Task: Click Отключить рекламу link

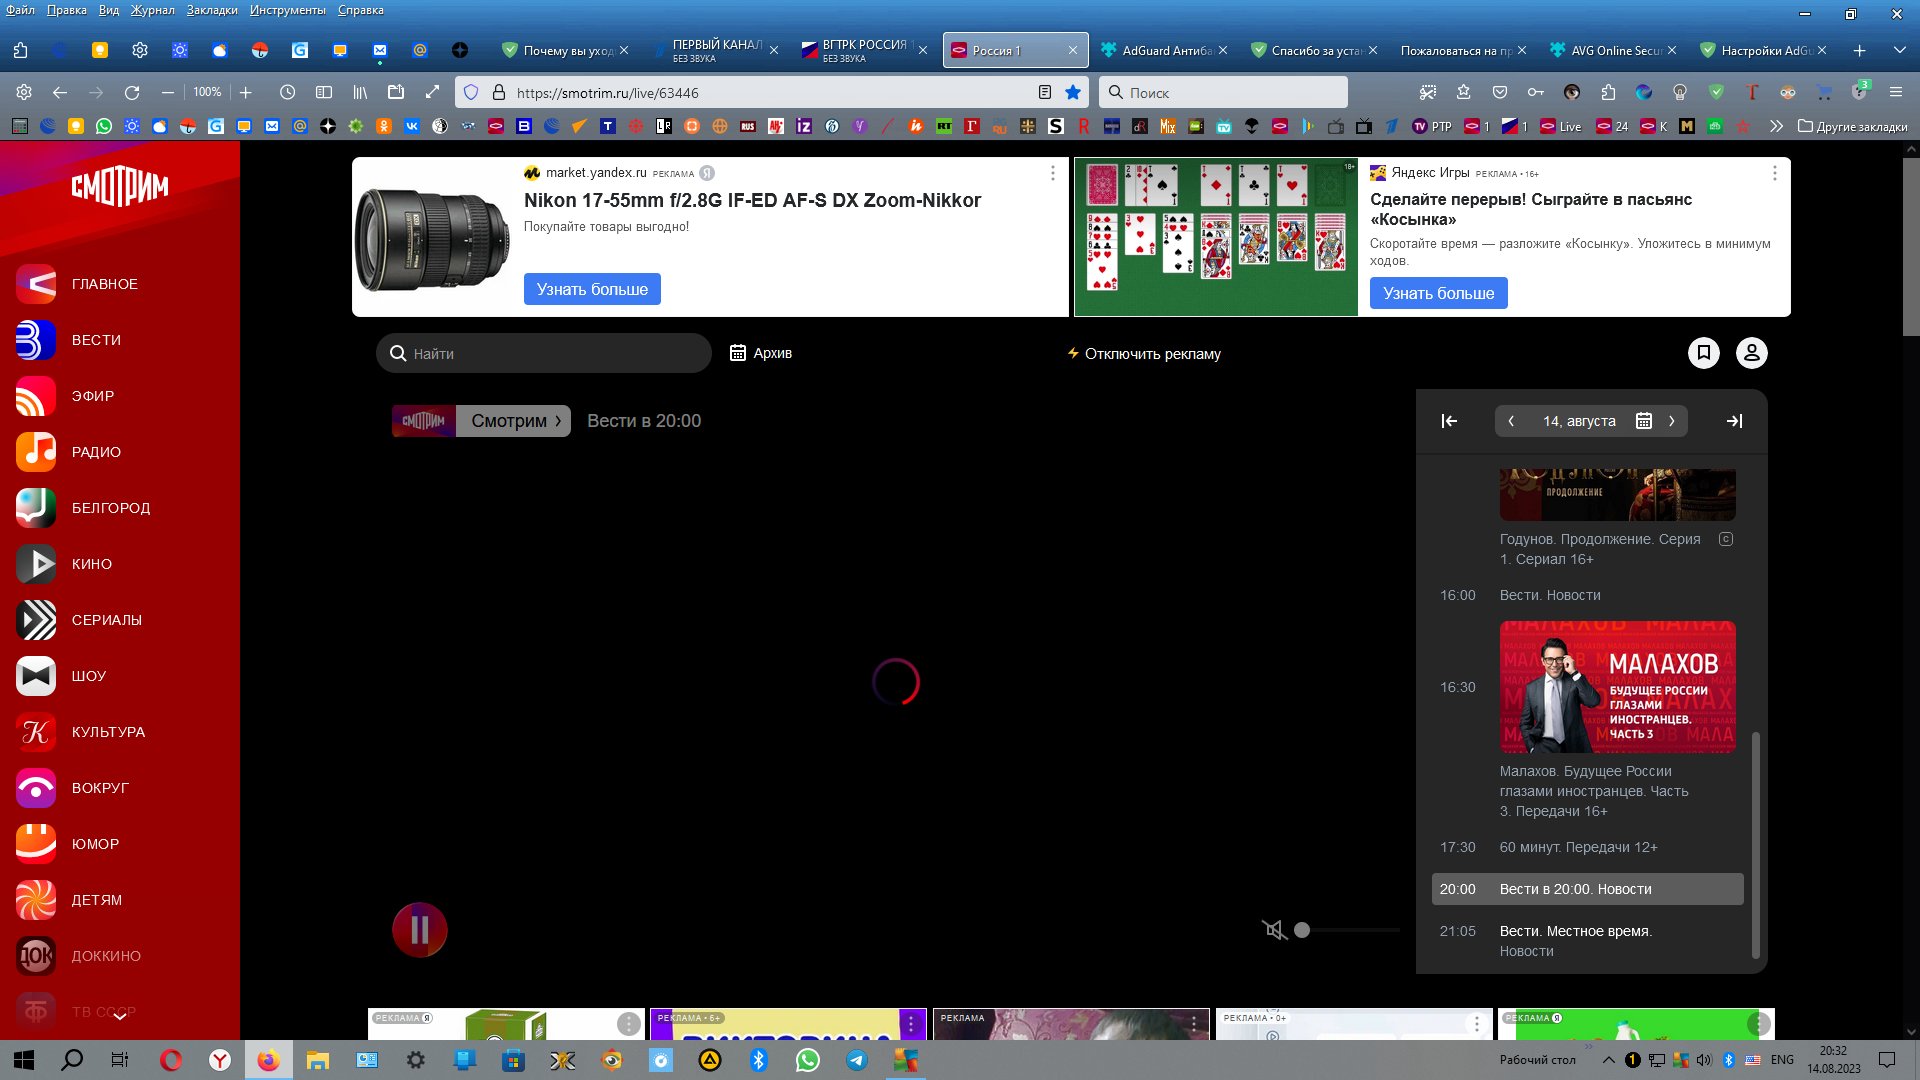Action: coord(1144,354)
